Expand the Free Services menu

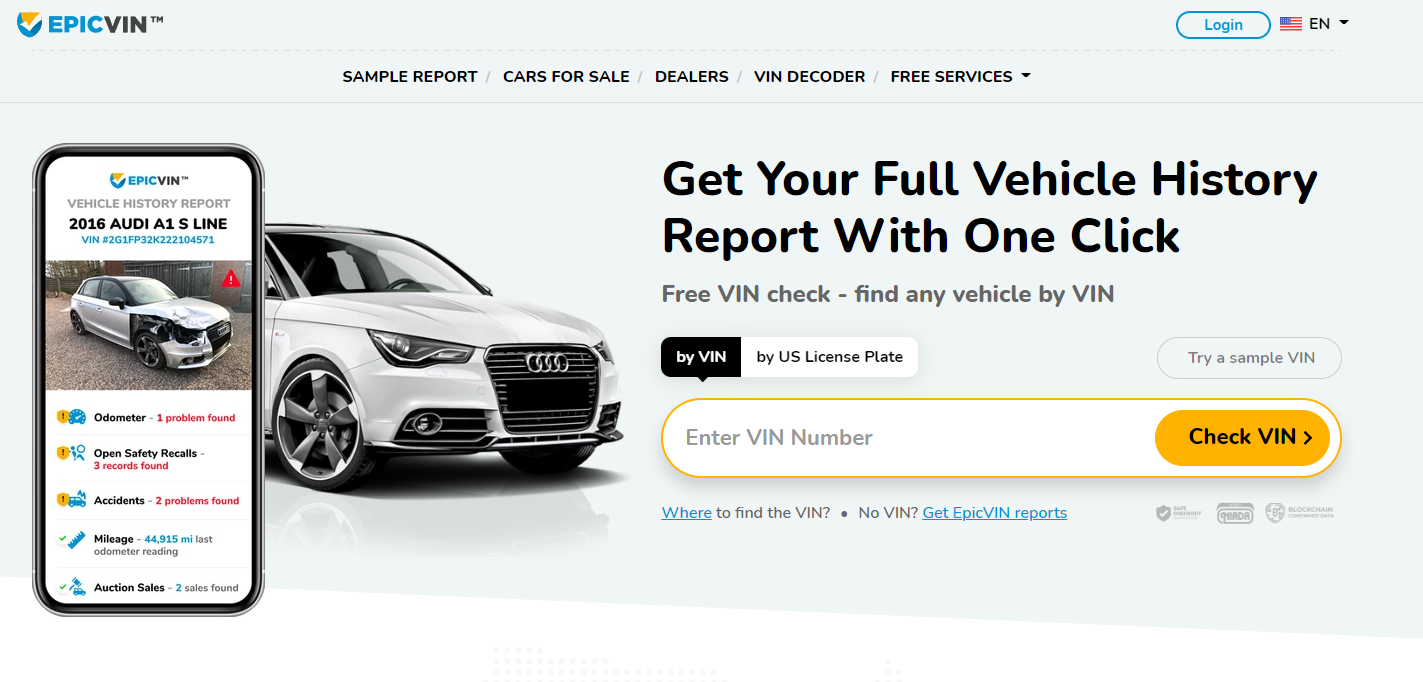960,76
